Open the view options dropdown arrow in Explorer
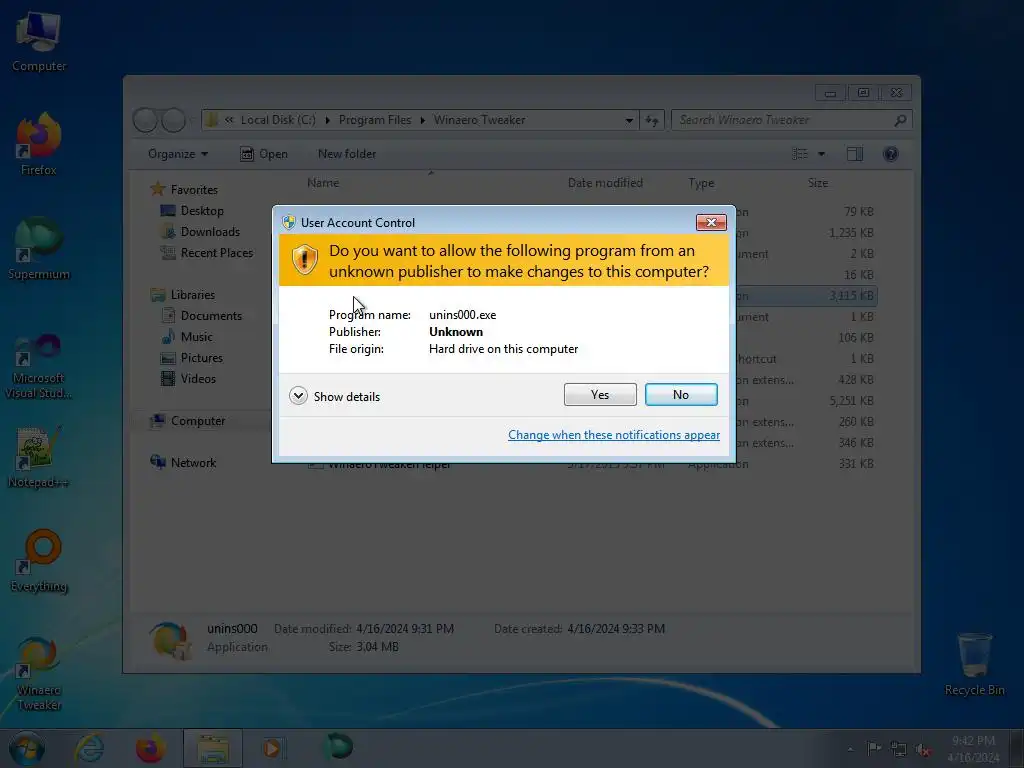Screen dimensions: 1024x768 pos(822,154)
